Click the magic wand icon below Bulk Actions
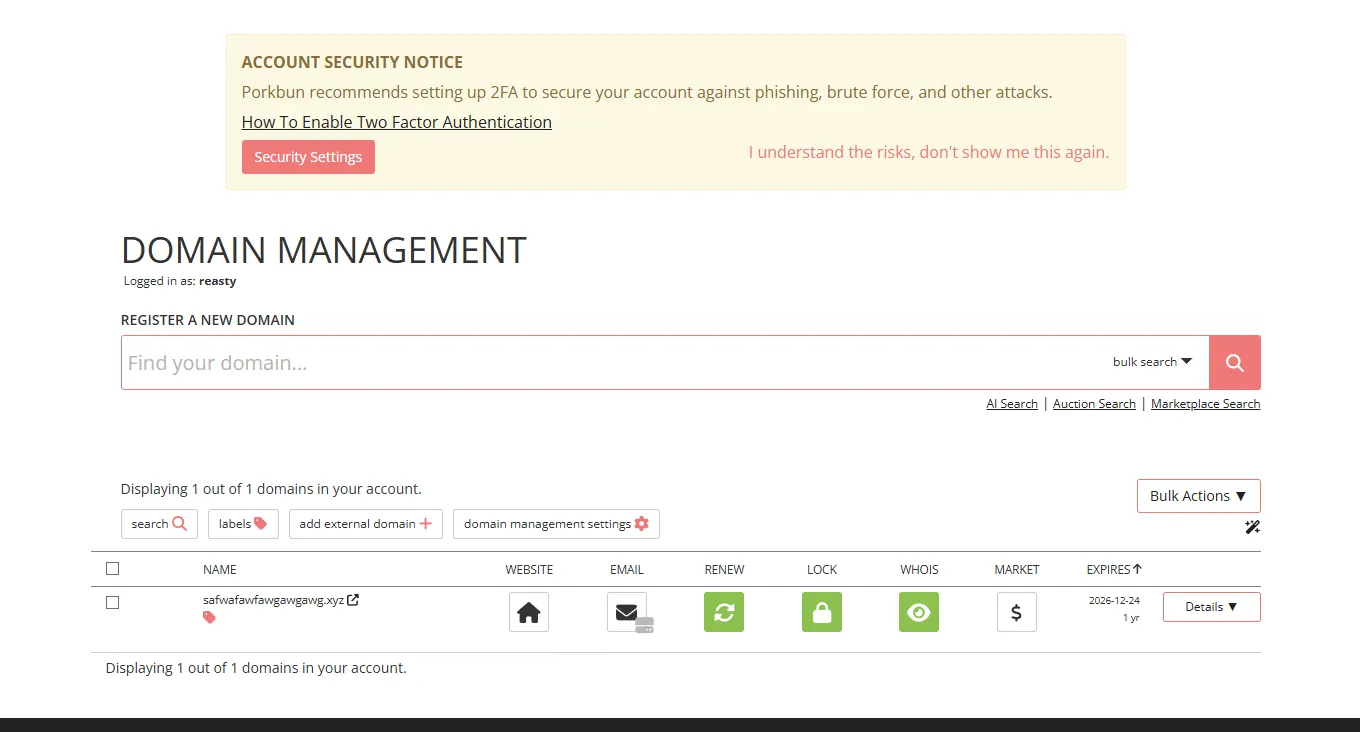 1252,527
